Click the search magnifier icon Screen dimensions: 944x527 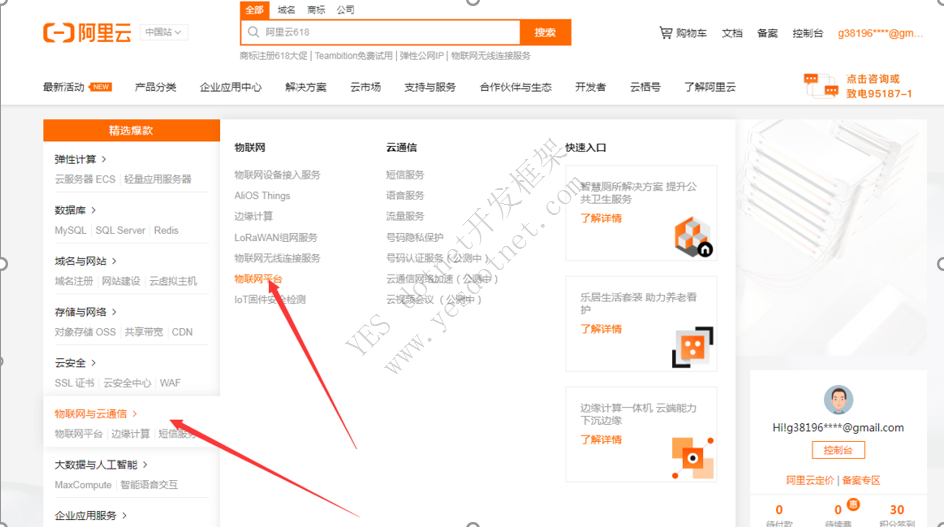pos(253,32)
